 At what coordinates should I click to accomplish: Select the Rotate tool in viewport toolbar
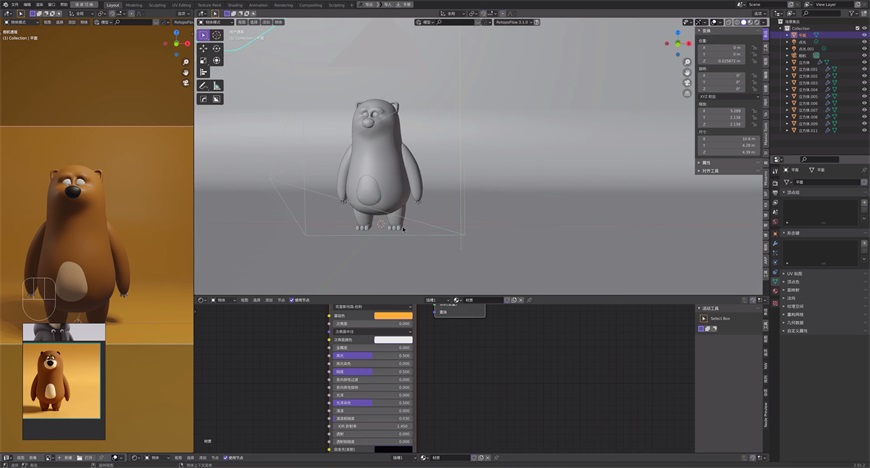pos(216,48)
